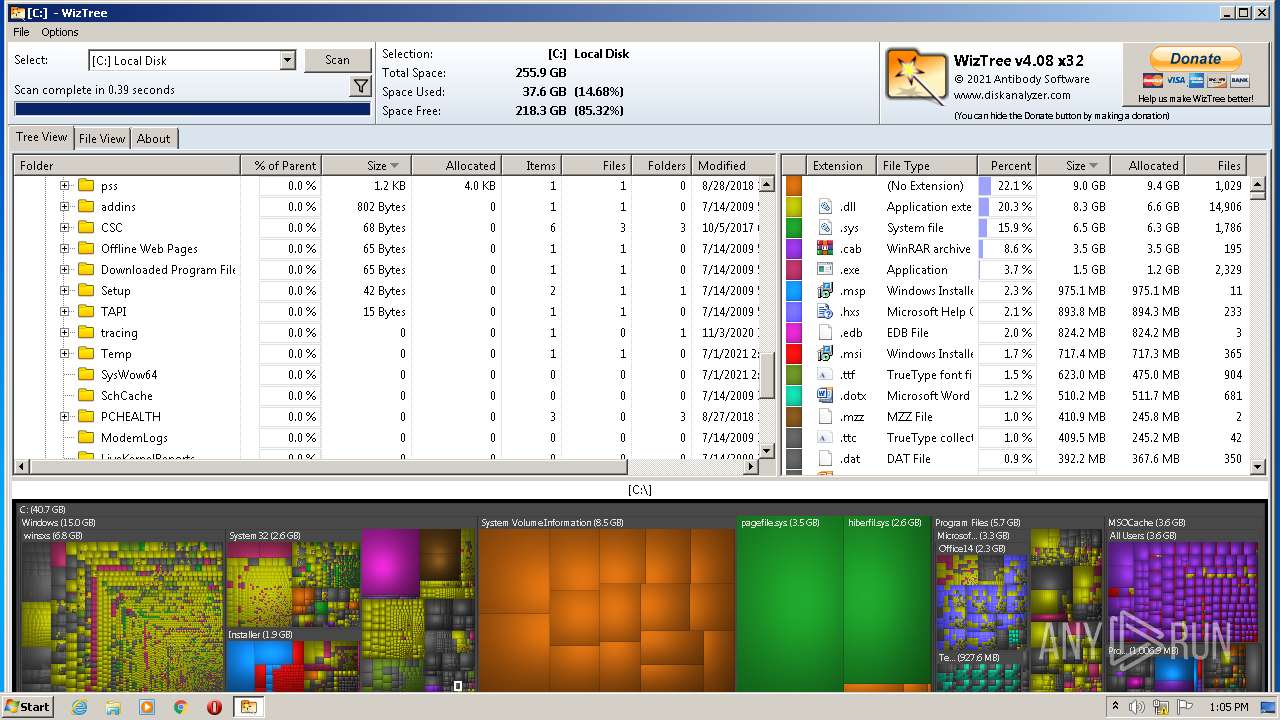Click the .cab WinRAR archive icon

tap(825, 248)
